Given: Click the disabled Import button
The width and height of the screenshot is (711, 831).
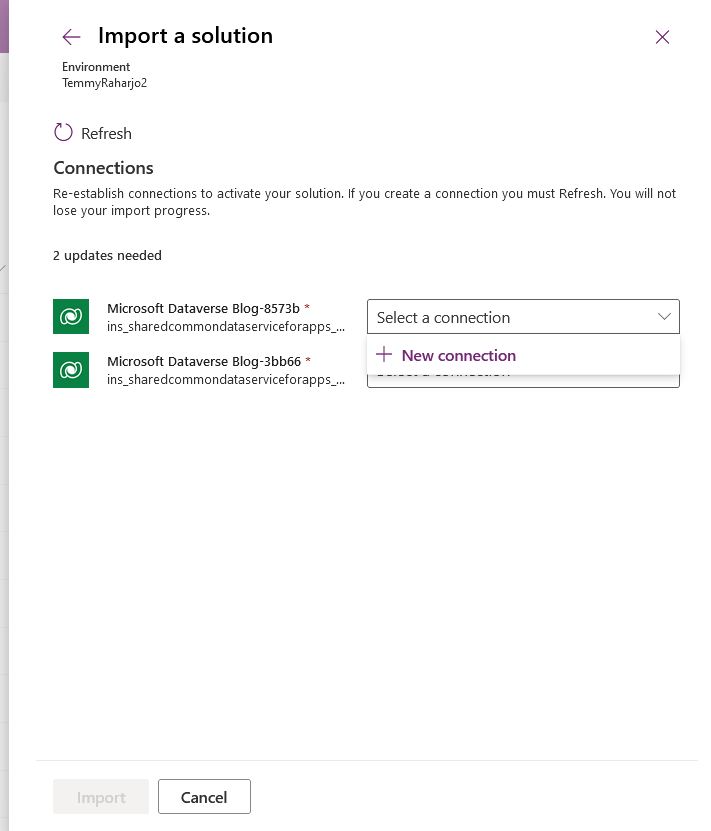Looking at the screenshot, I should (101, 797).
